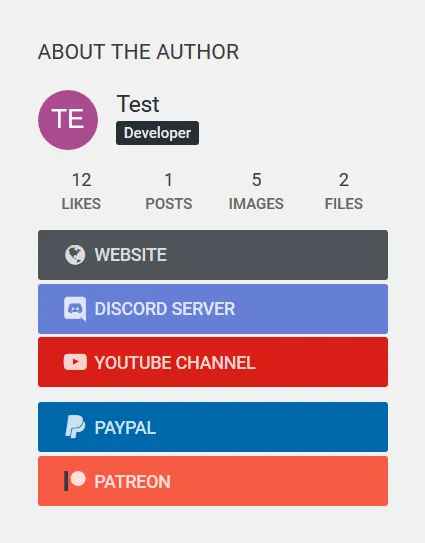The height and width of the screenshot is (543, 425).
Task: Join the Discord Server
Action: tap(213, 309)
